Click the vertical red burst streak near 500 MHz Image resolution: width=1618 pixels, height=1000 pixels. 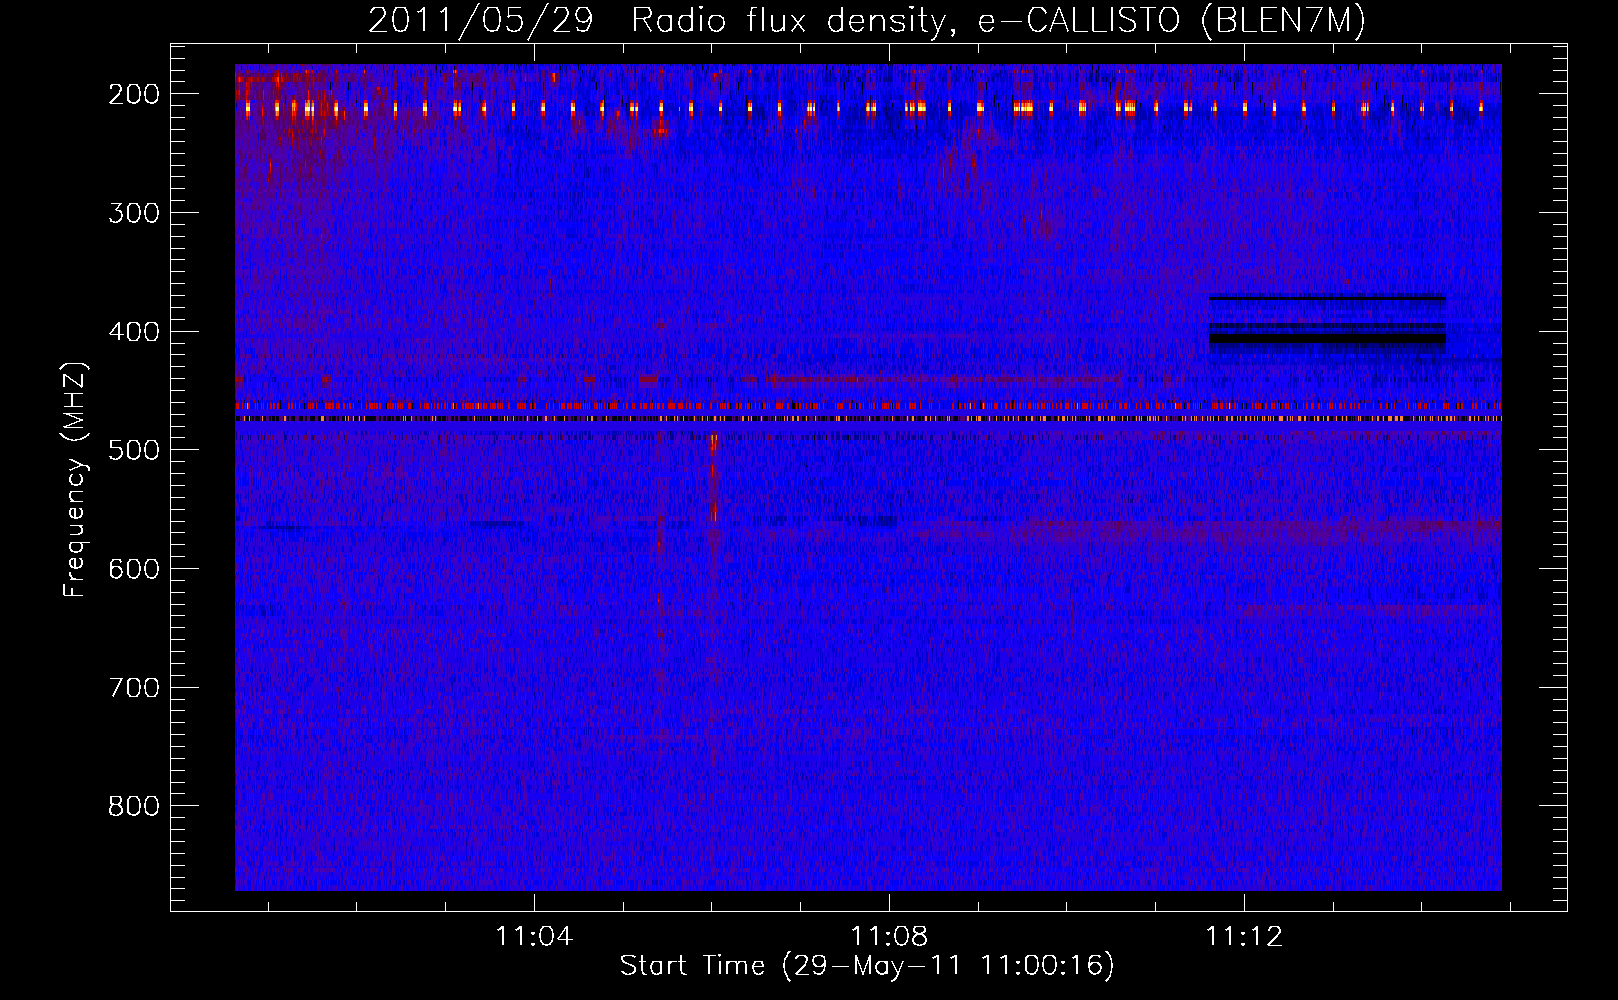coord(713,478)
